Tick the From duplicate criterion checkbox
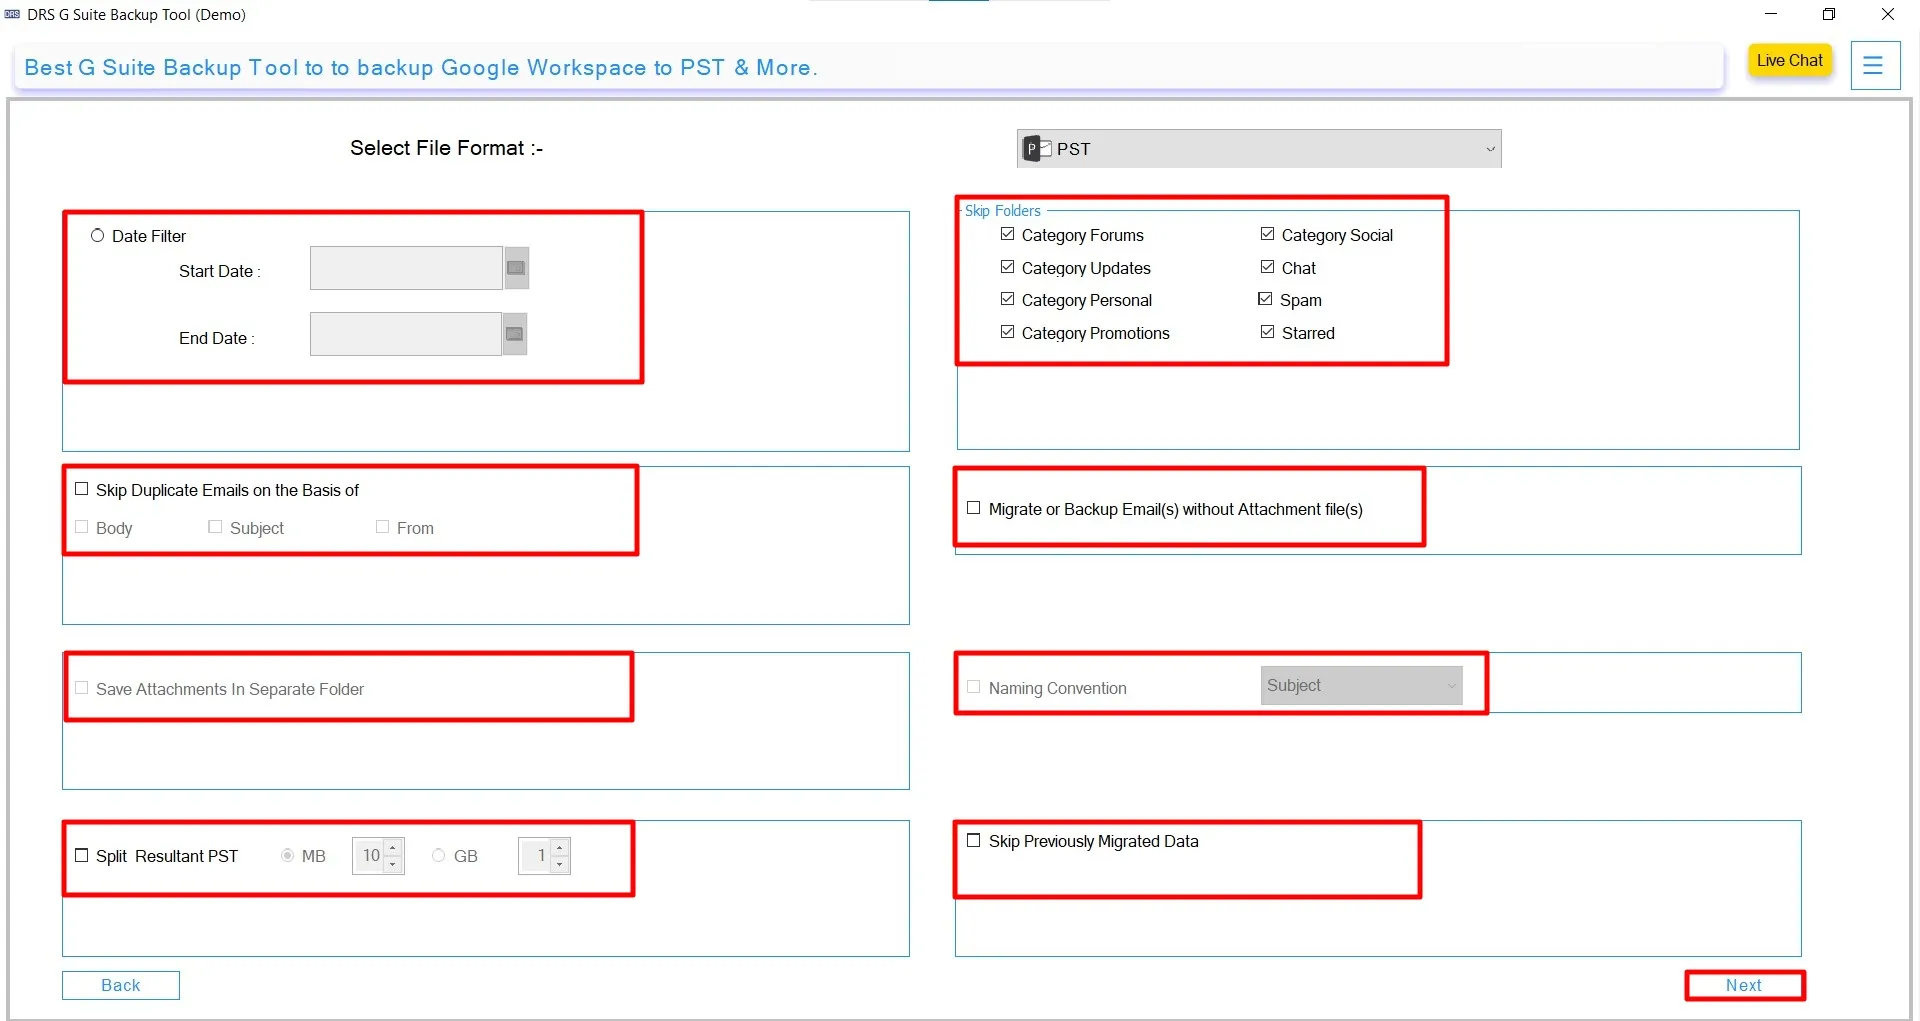Screen dimensions: 1920x1021 click(x=382, y=527)
